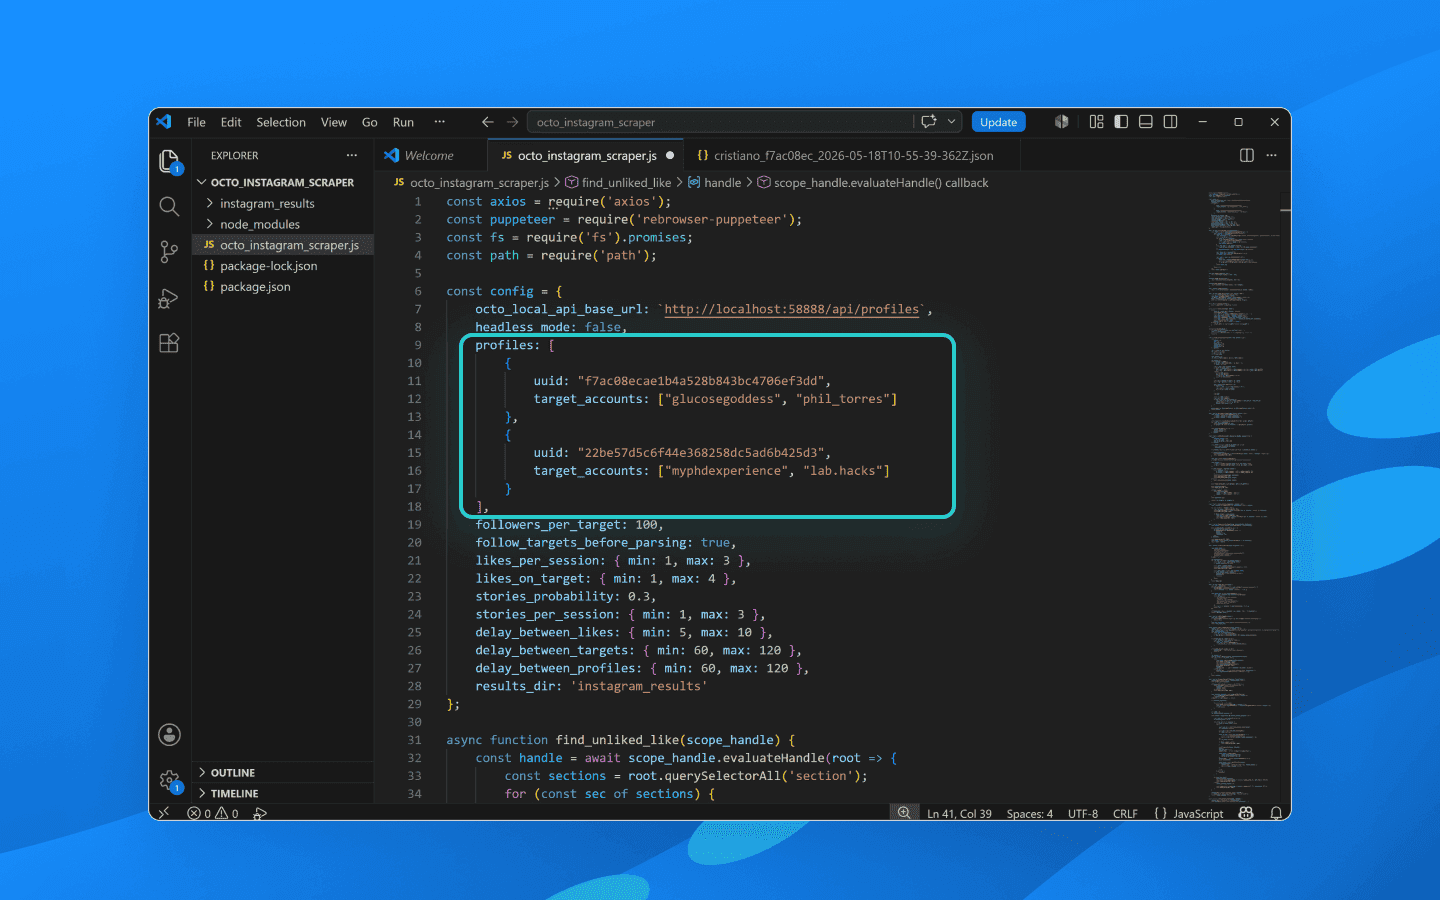Image resolution: width=1440 pixels, height=900 pixels.
Task: Open the Extensions view
Action: coord(169,343)
